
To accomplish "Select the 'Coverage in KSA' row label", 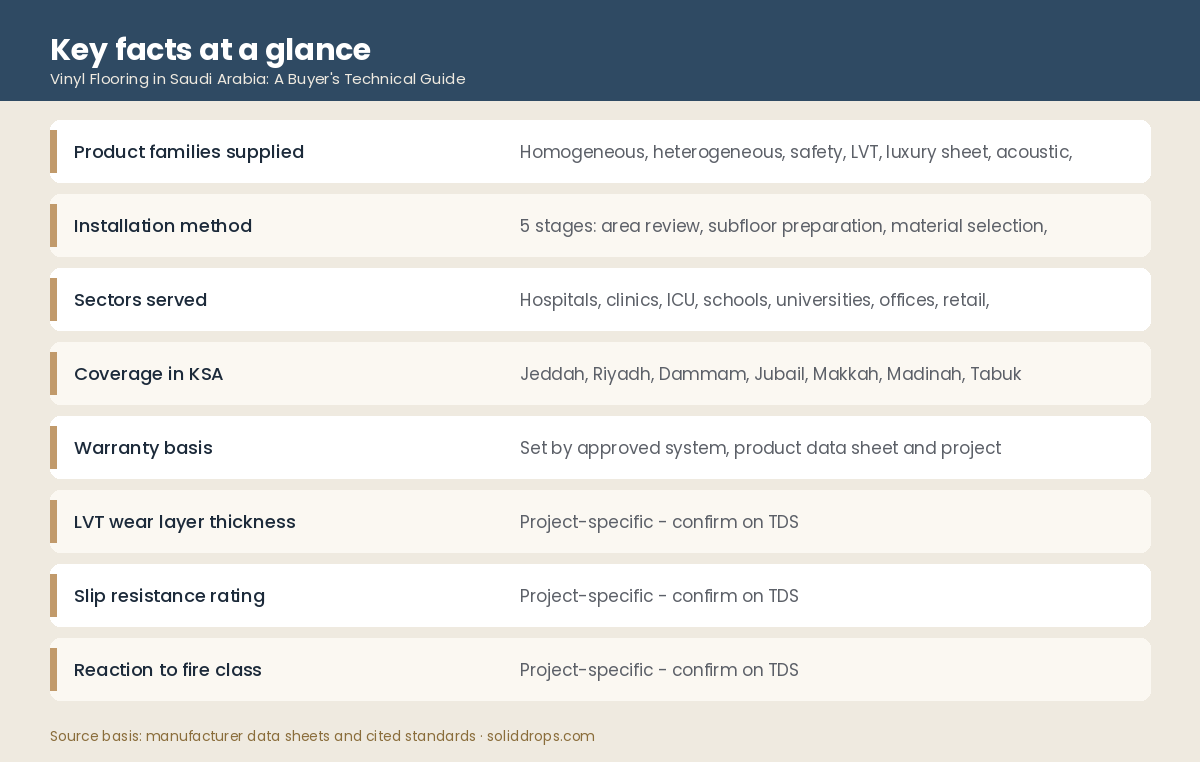I will pyautogui.click(x=148, y=374).
